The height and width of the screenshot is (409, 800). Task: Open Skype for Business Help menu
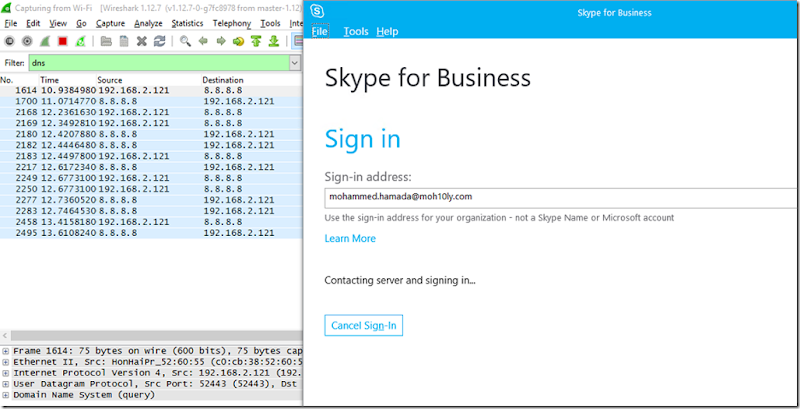[387, 32]
